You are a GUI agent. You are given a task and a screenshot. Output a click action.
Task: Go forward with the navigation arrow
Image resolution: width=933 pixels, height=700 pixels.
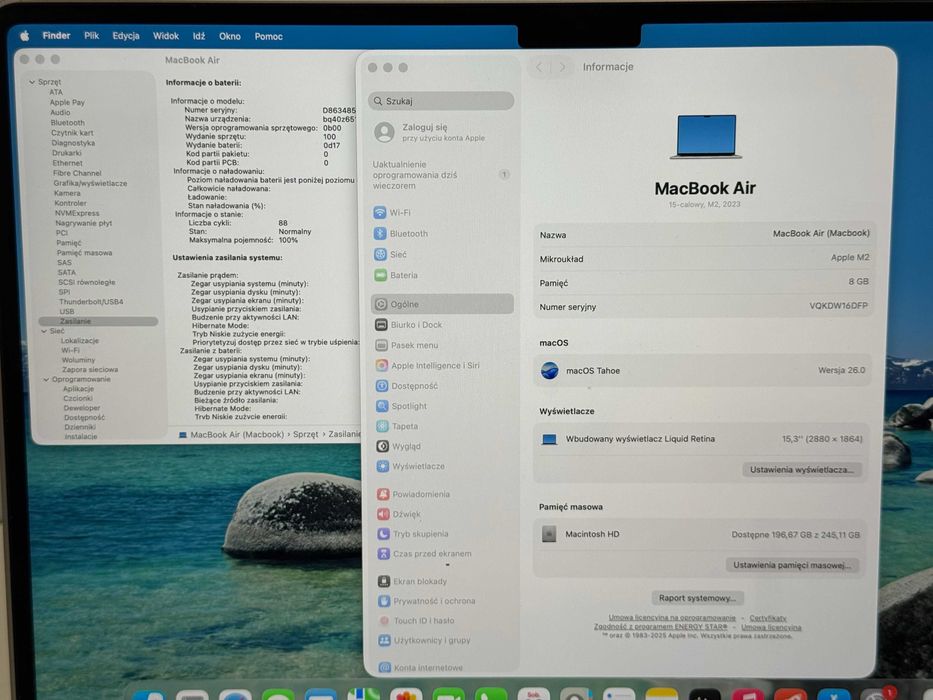click(x=562, y=67)
